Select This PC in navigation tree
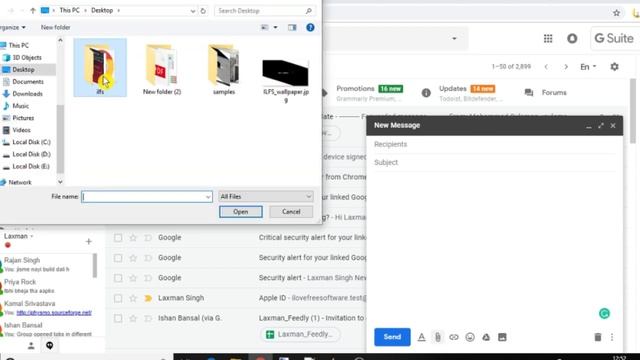The height and width of the screenshot is (360, 640). point(19,45)
